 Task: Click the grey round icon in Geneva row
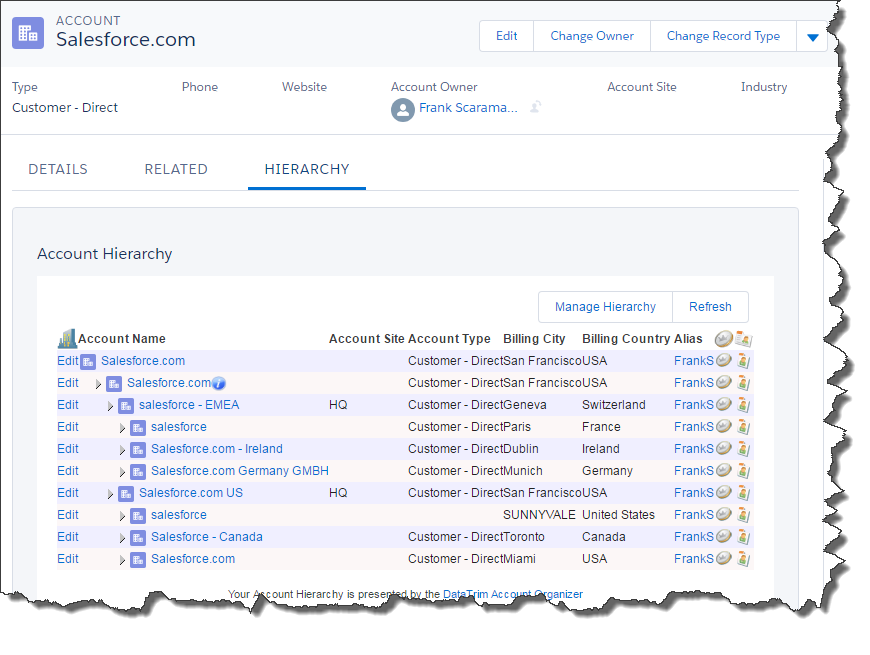pyautogui.click(x=723, y=405)
